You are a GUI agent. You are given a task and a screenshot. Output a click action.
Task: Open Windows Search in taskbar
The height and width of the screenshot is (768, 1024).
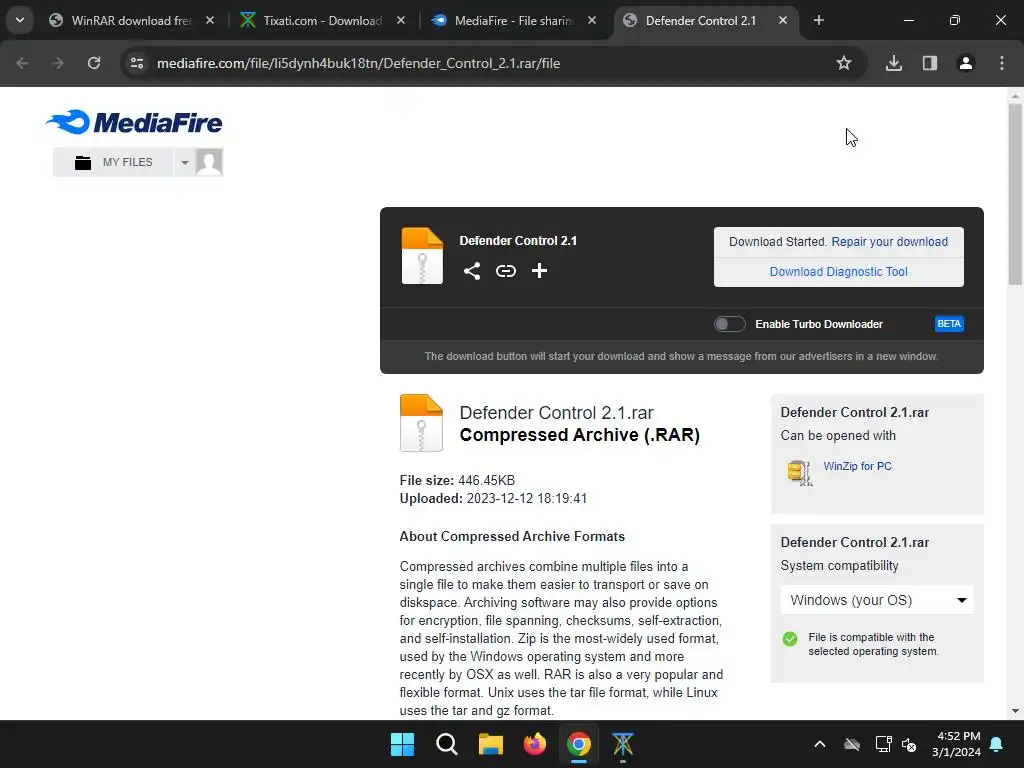tap(447, 744)
